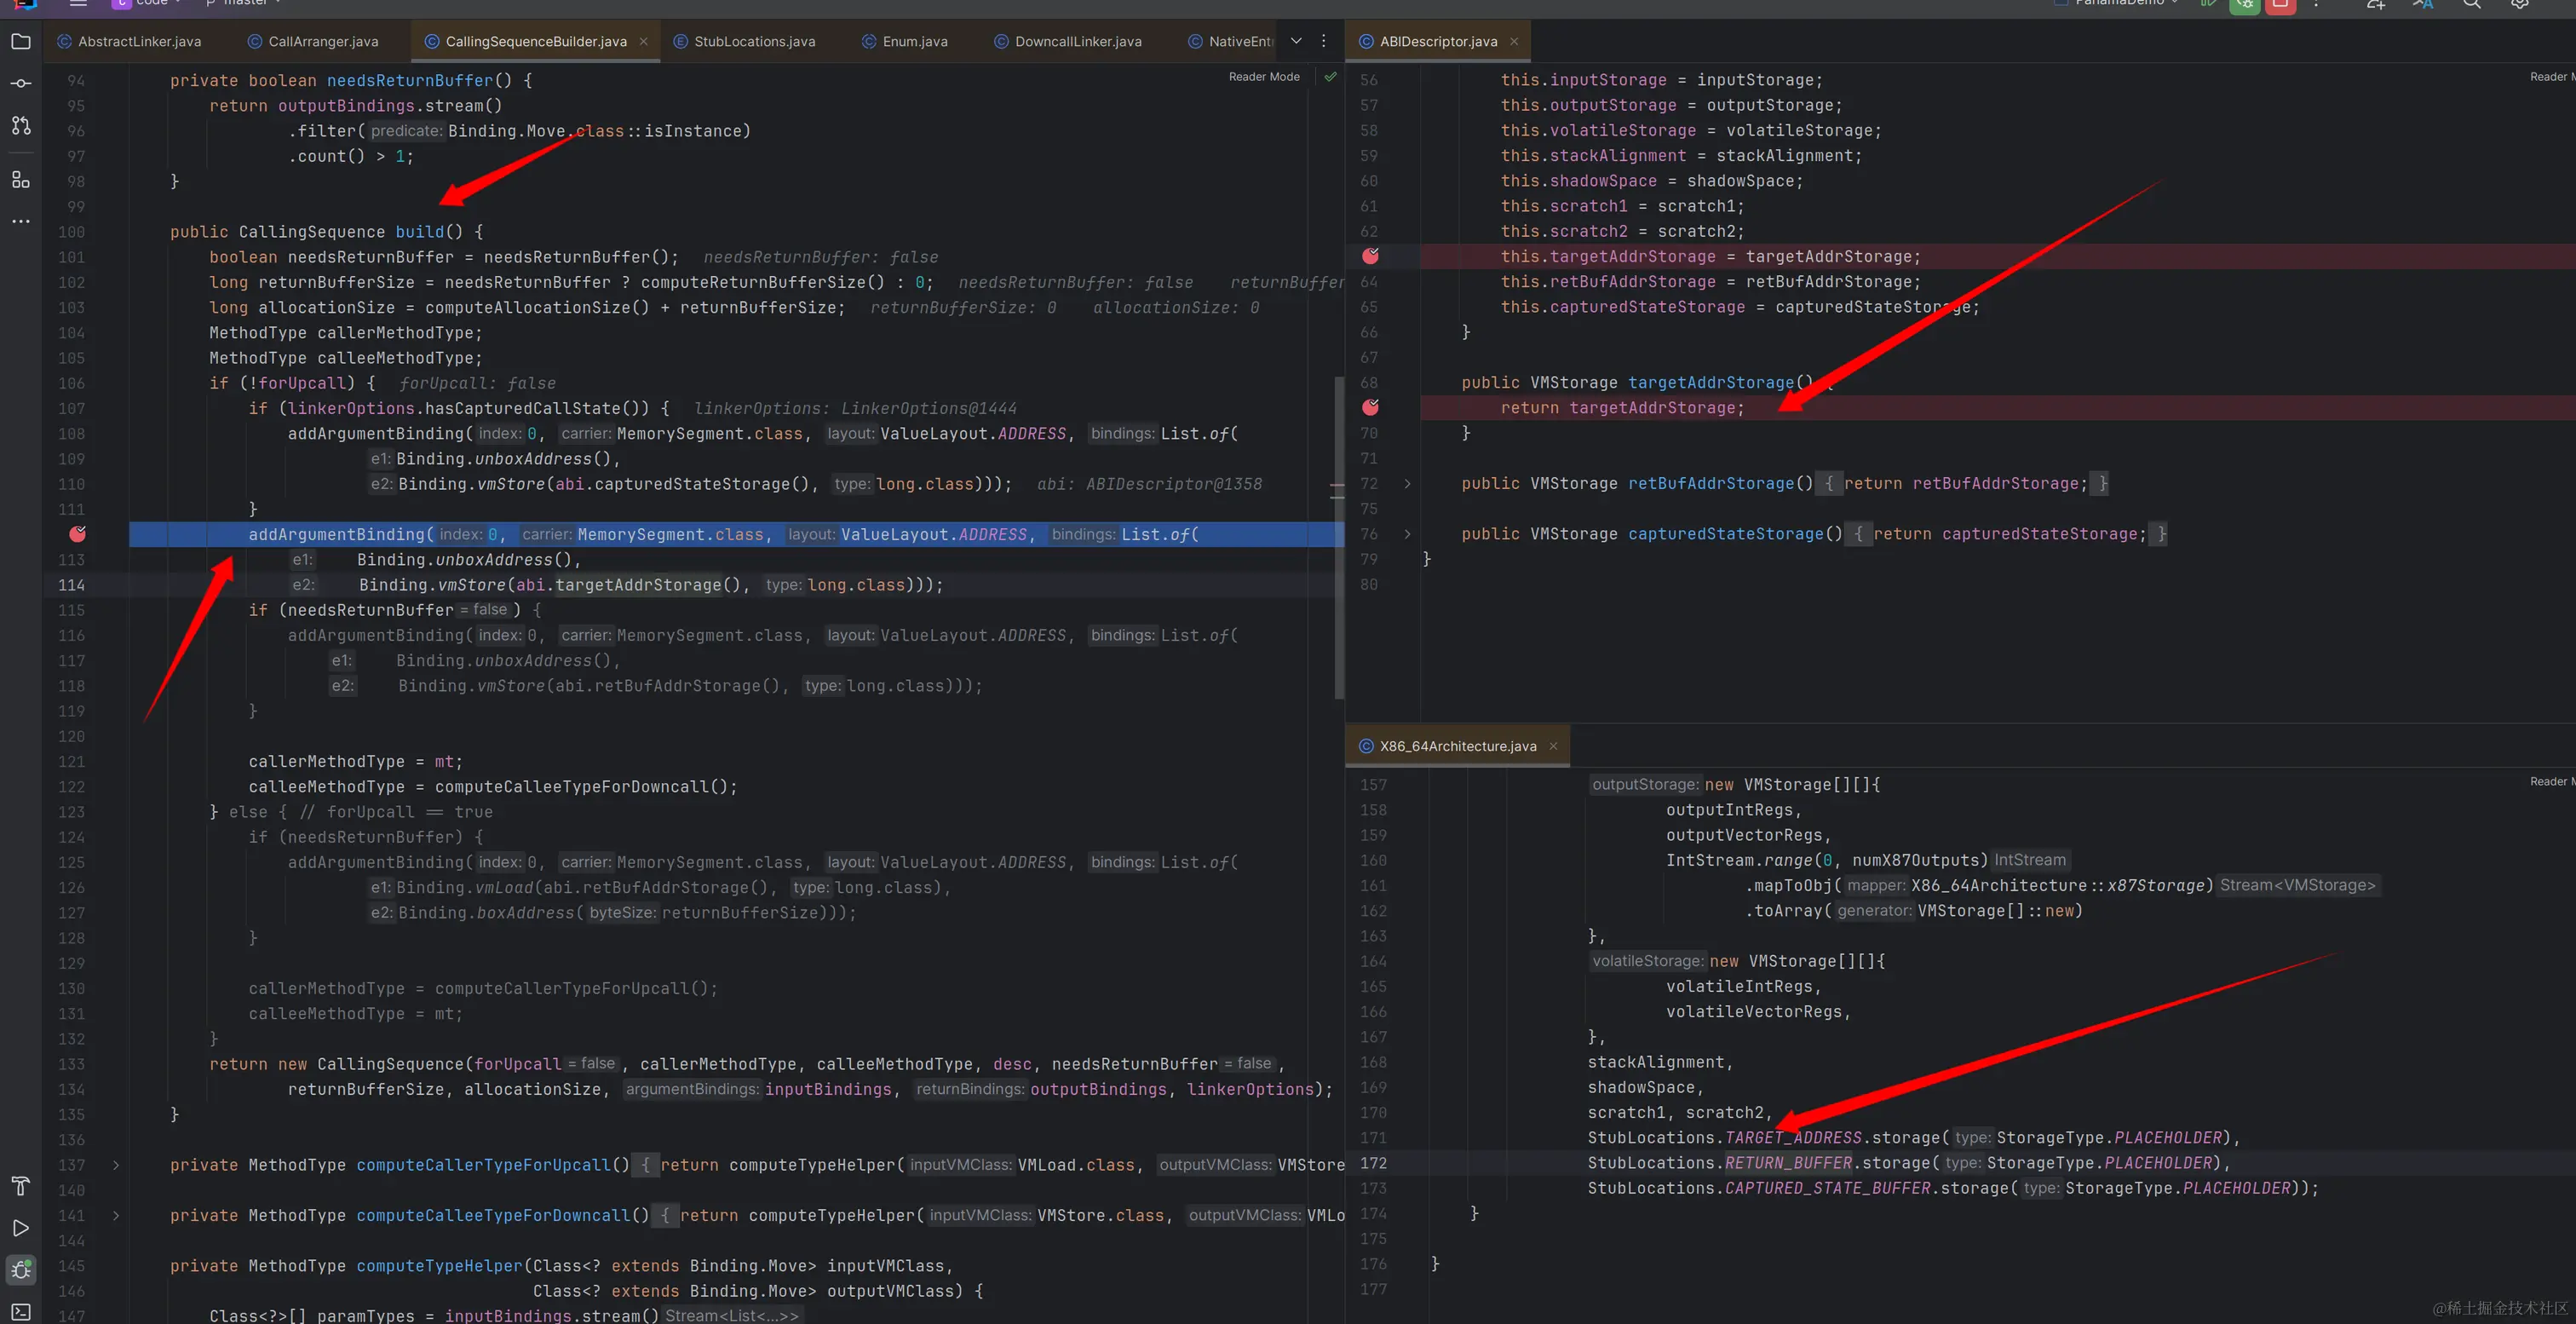Show more tool windows via ellipsis icon
This screenshot has width=2576, height=1324.
21,221
